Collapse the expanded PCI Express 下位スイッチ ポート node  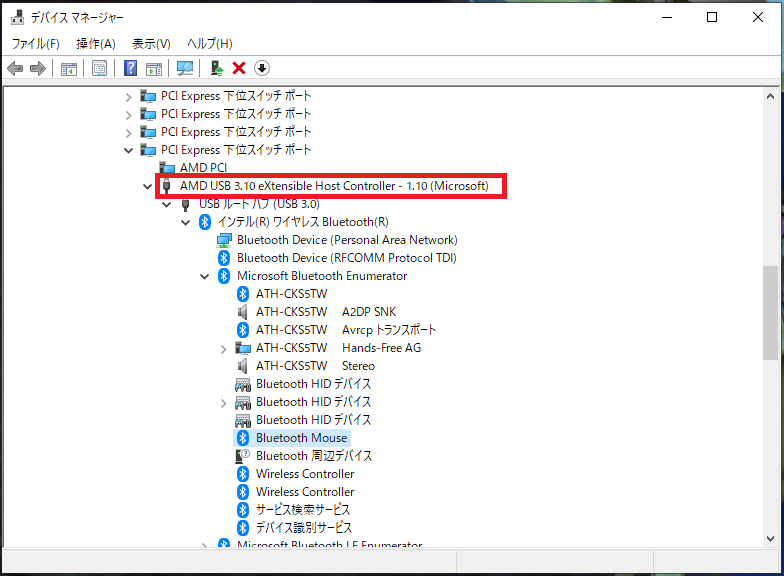click(x=128, y=150)
